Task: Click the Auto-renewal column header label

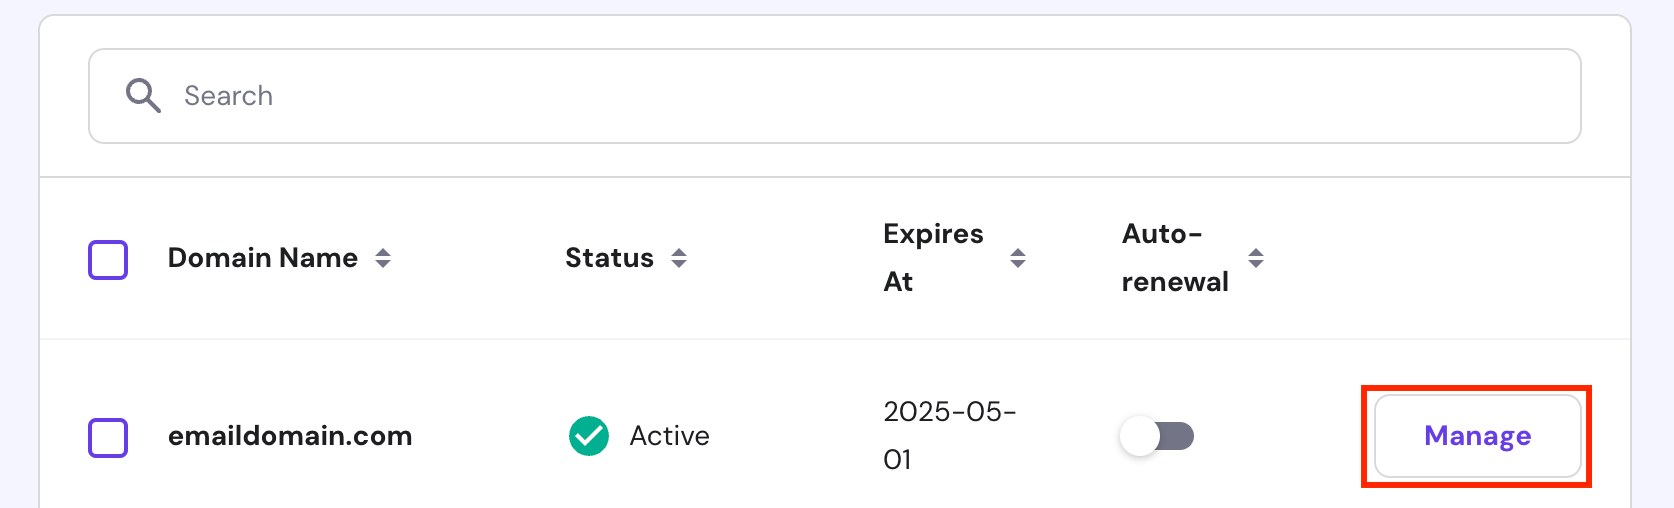Action: point(1175,258)
